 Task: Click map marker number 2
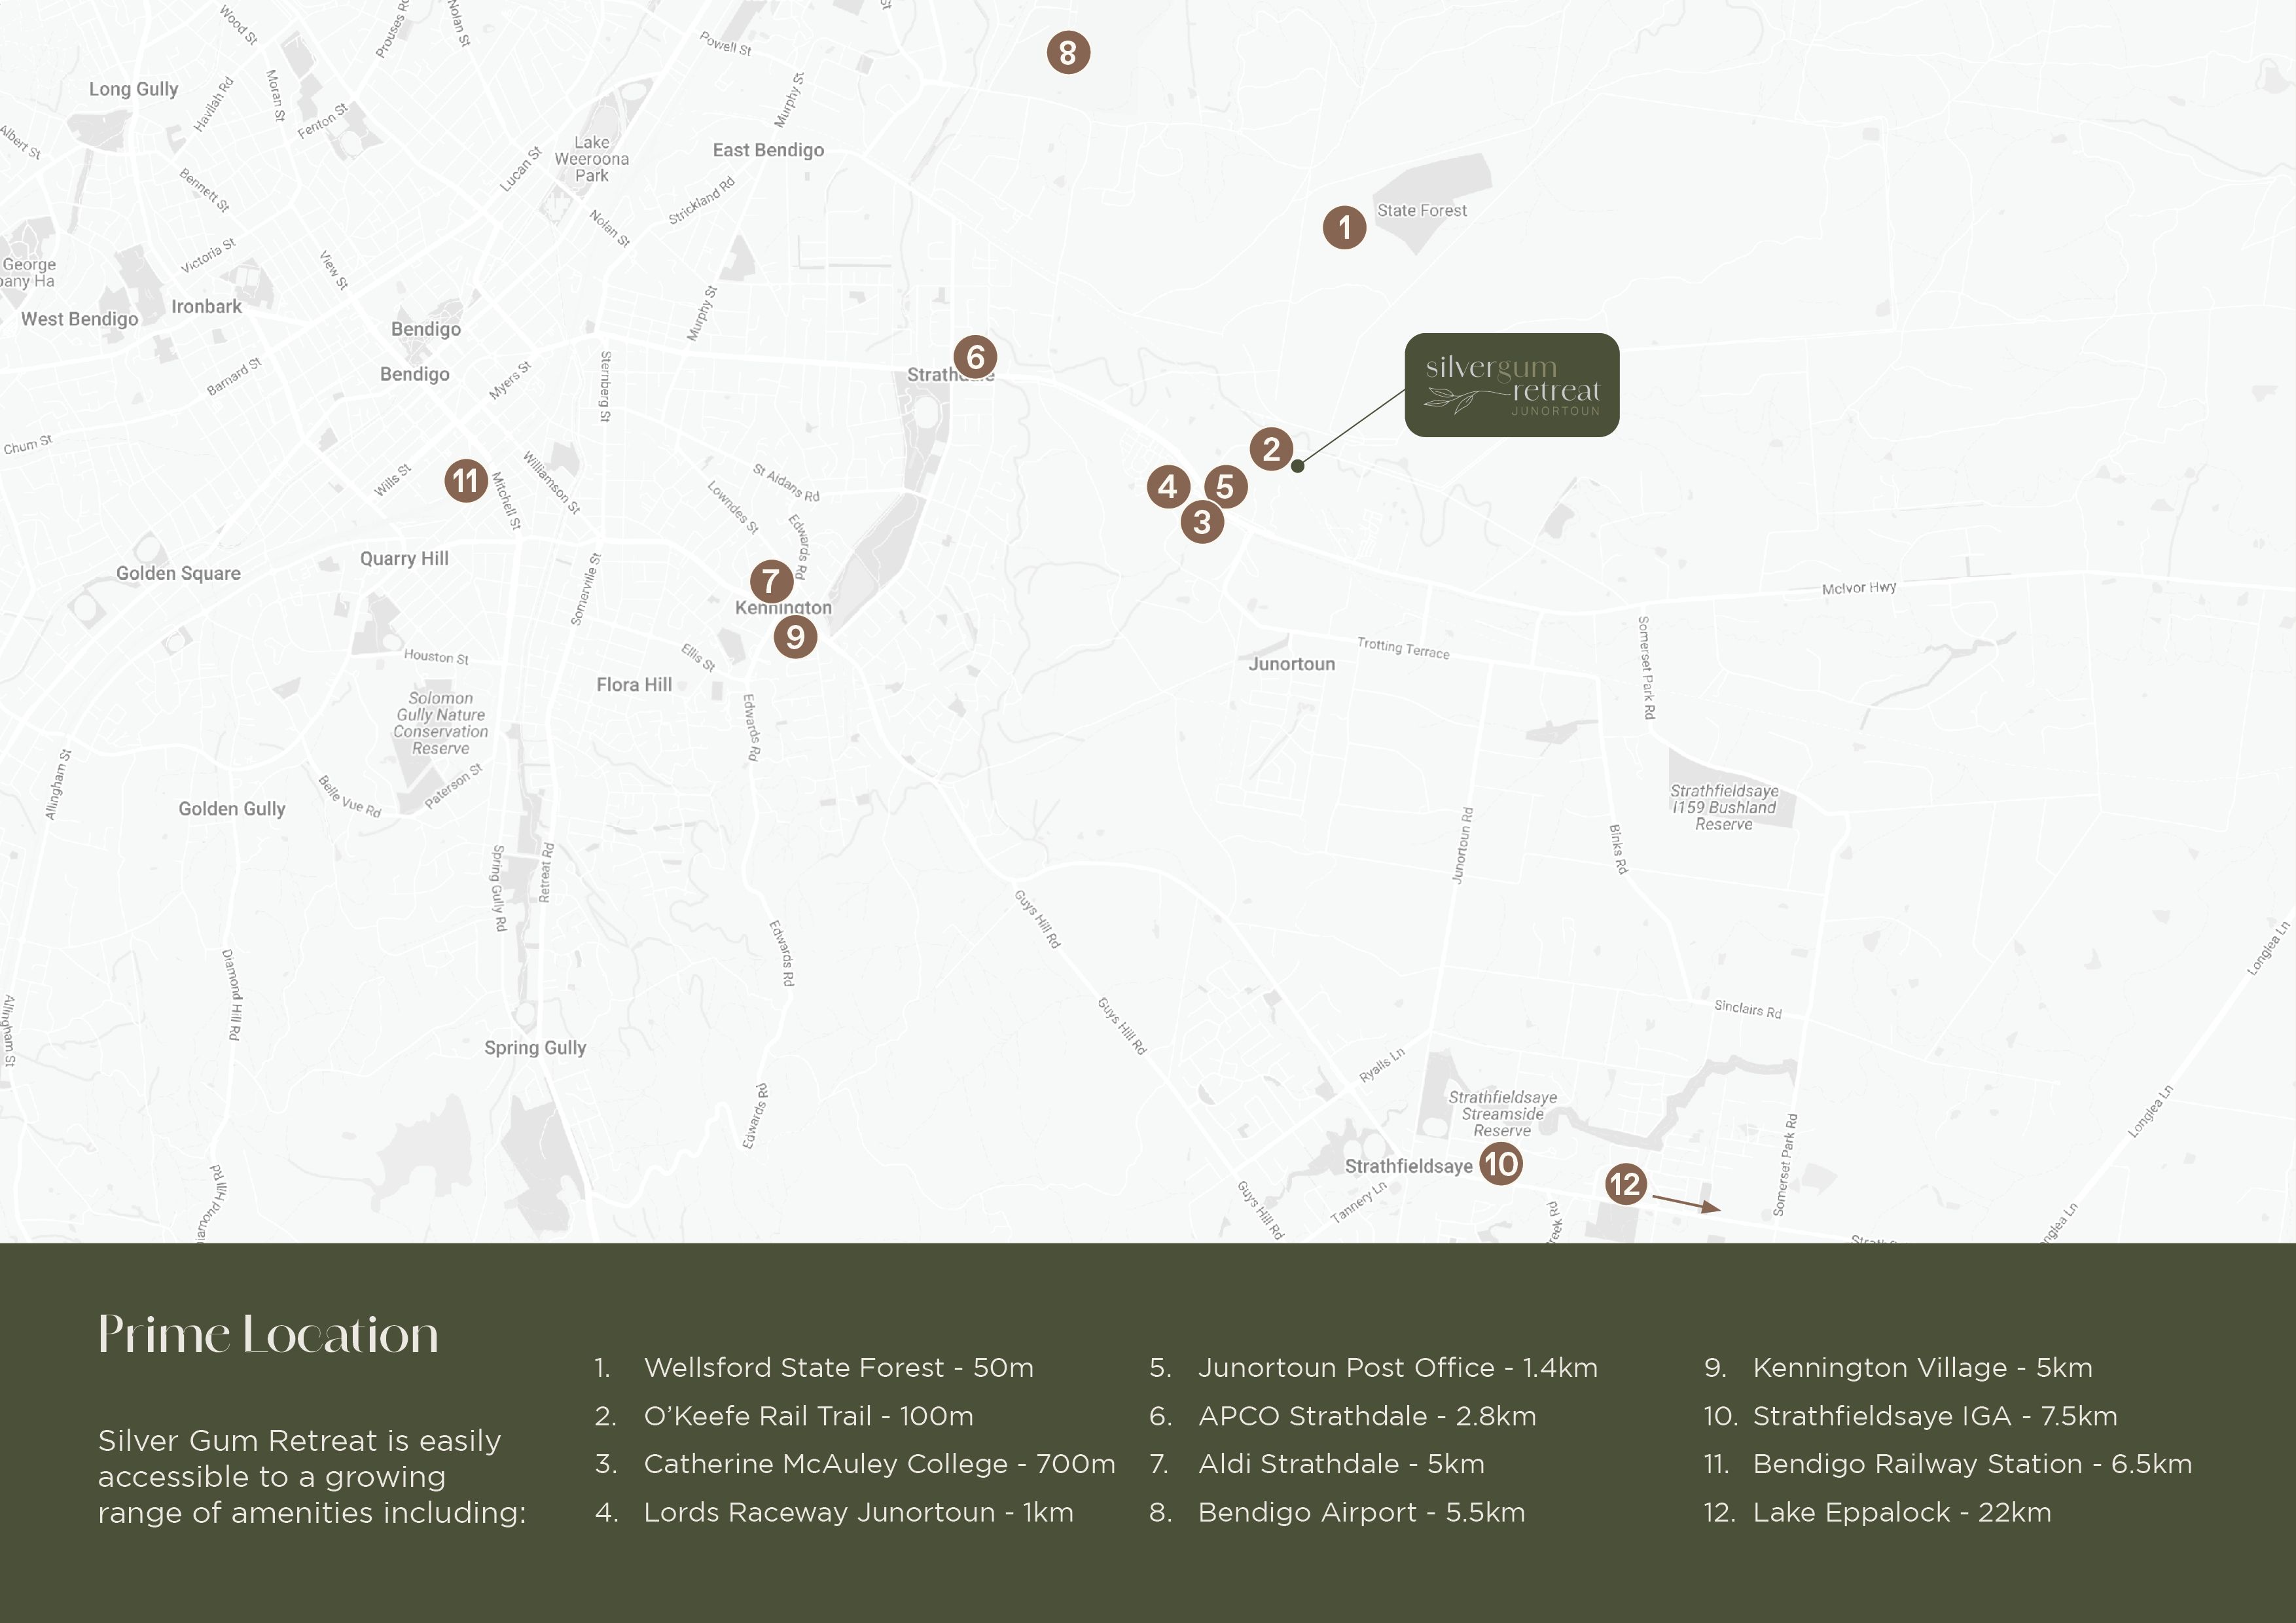click(1271, 449)
